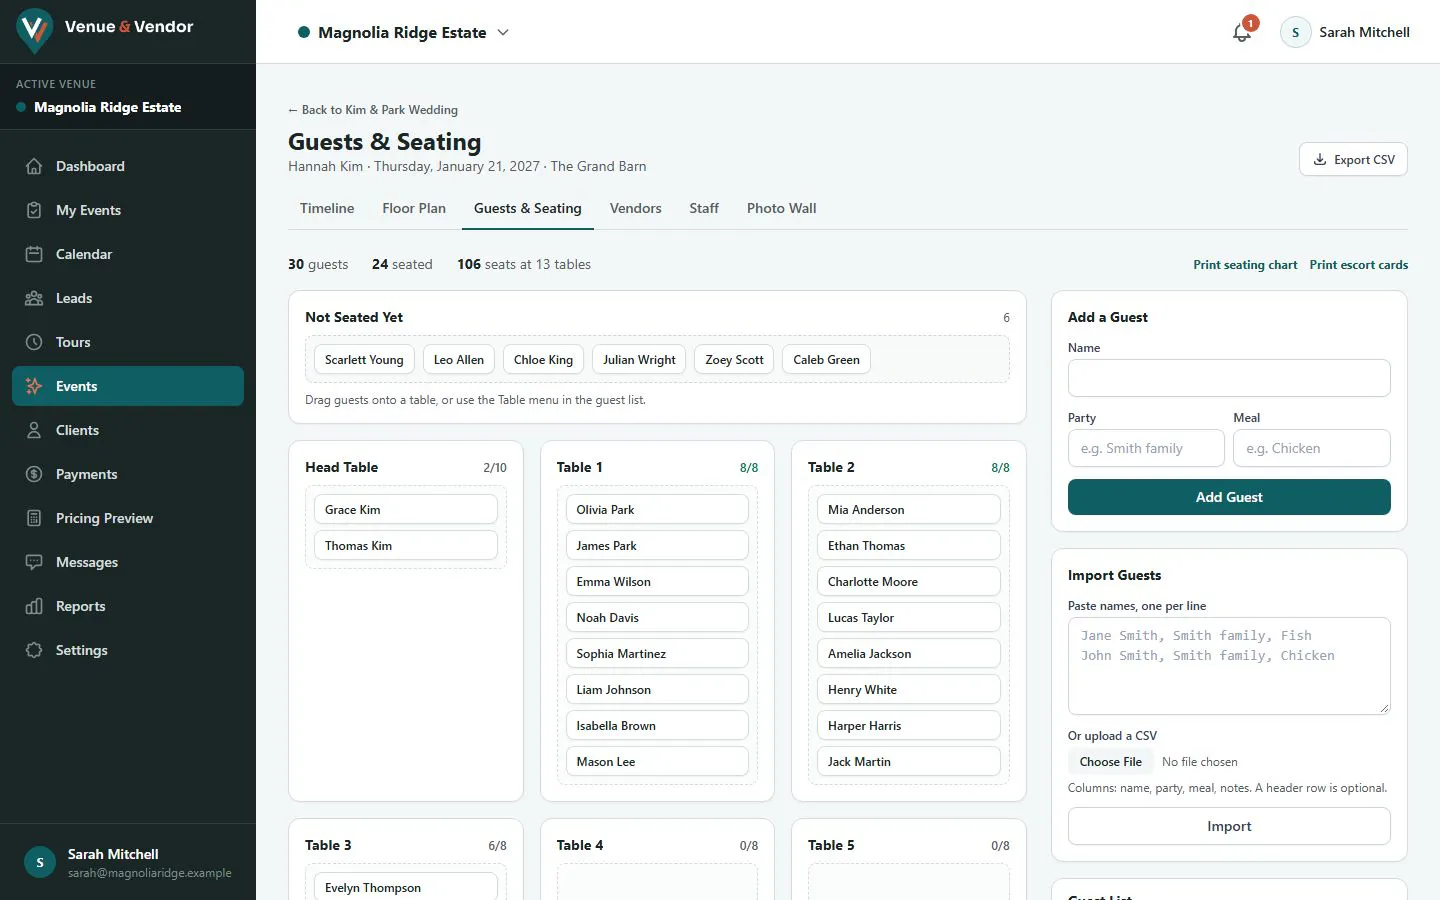Select unseated guest Scarlett Young
This screenshot has height=900, width=1440.
364,360
